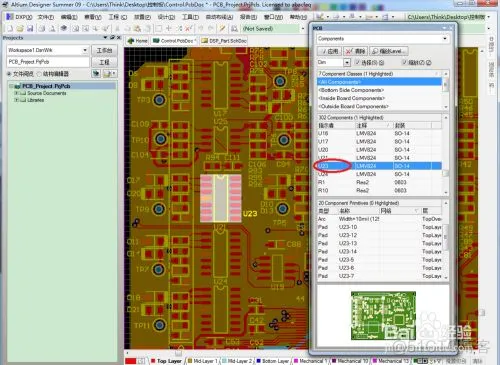Open the Components mode dropdown in the PCB panel
Image resolution: width=500 pixels, height=365 pixels.
click(445, 39)
